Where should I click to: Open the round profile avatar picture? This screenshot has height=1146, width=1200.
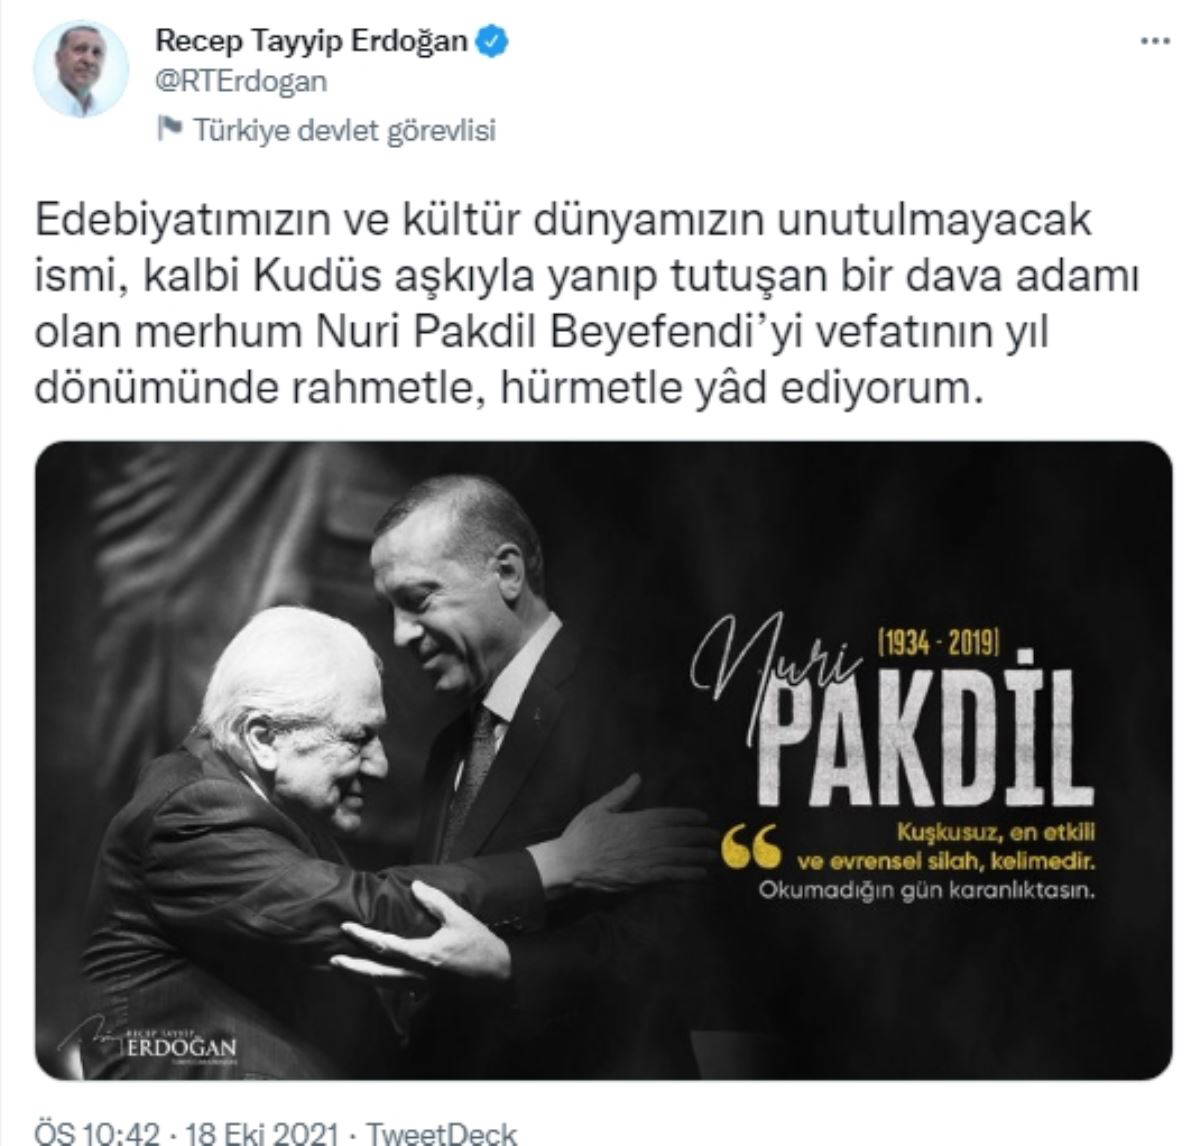point(80,67)
